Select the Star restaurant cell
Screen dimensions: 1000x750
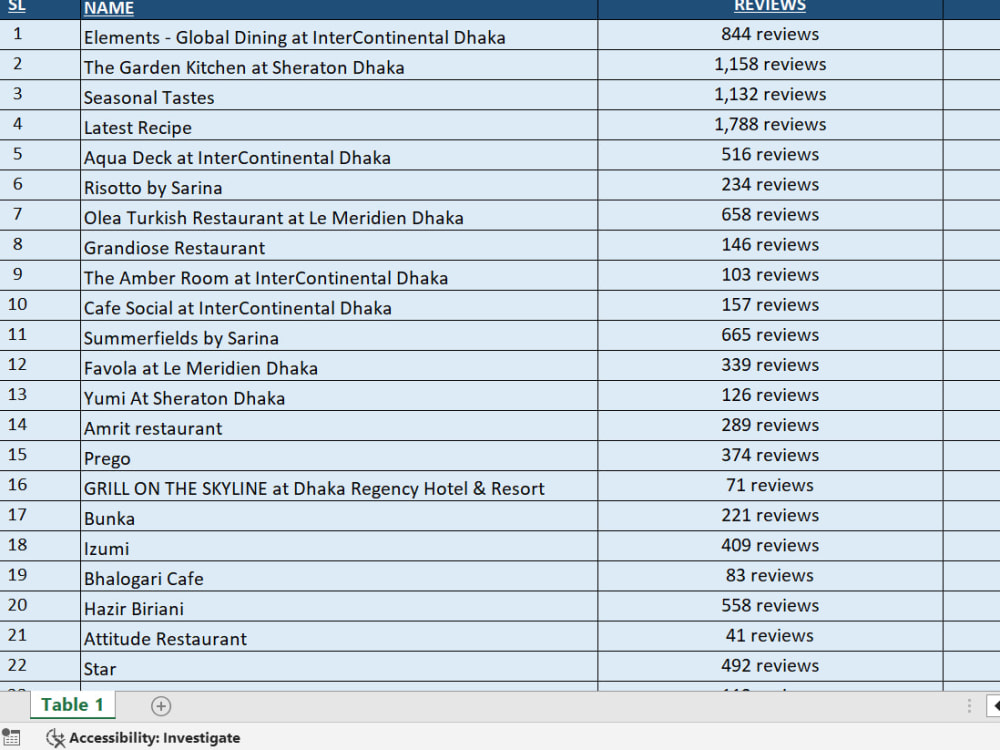coord(339,666)
